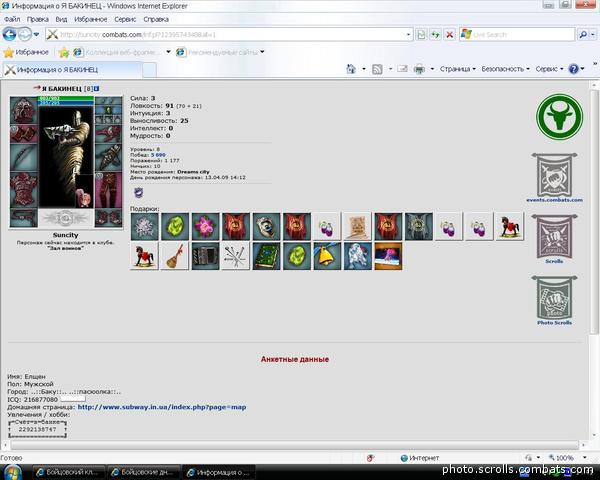
Task: Open the Безопасность command bar dropdown
Action: click(505, 69)
